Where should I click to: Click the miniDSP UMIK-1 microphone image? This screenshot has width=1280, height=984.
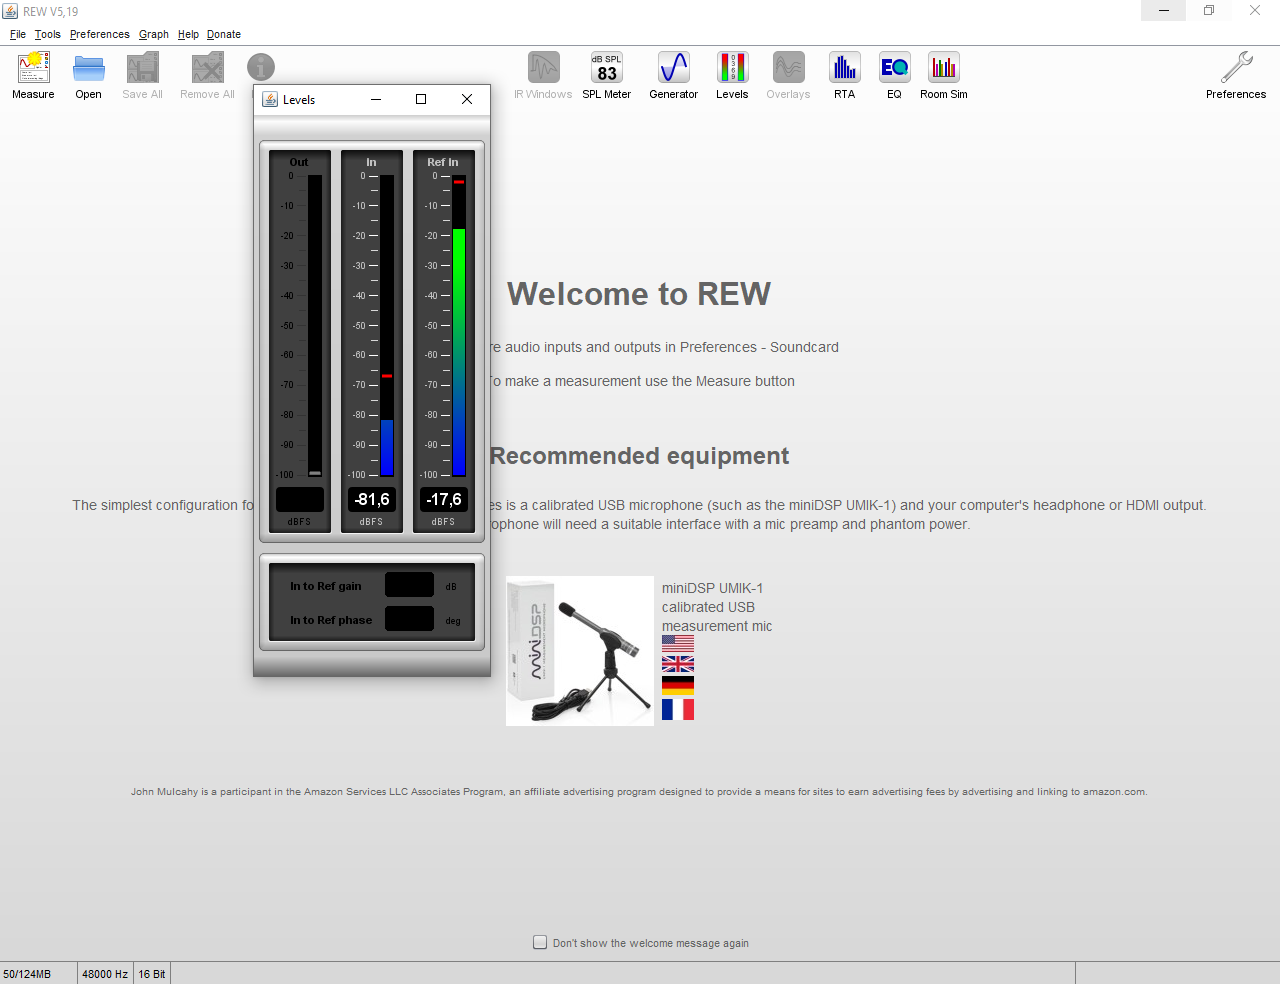[580, 651]
